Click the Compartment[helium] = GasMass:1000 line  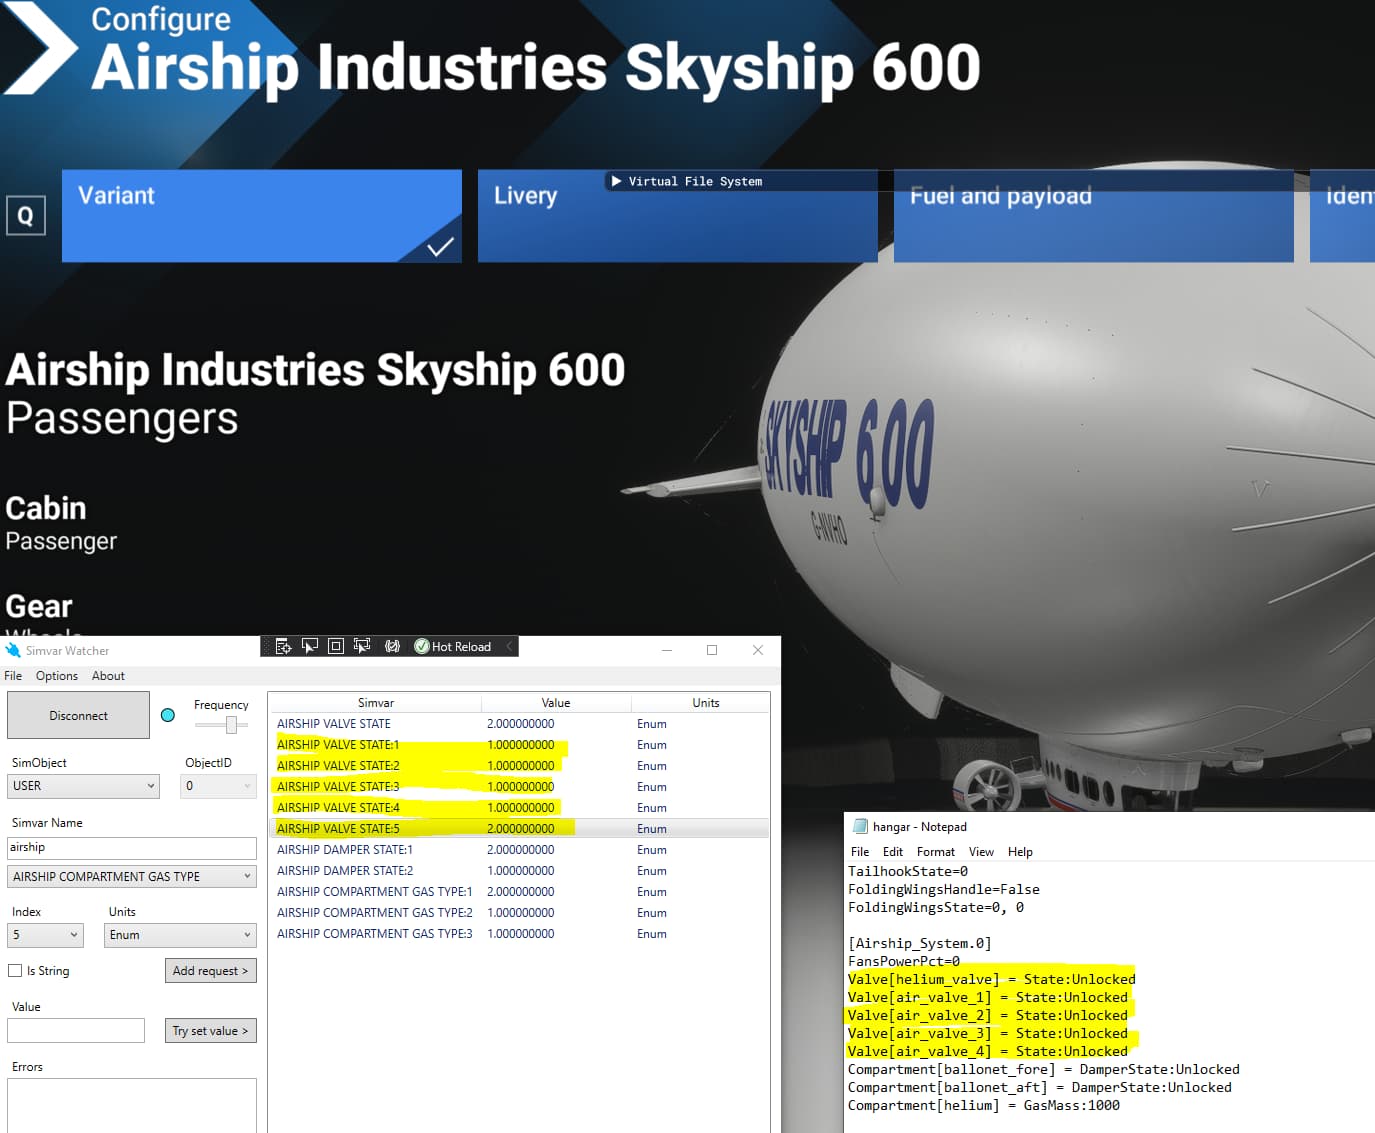(984, 1105)
